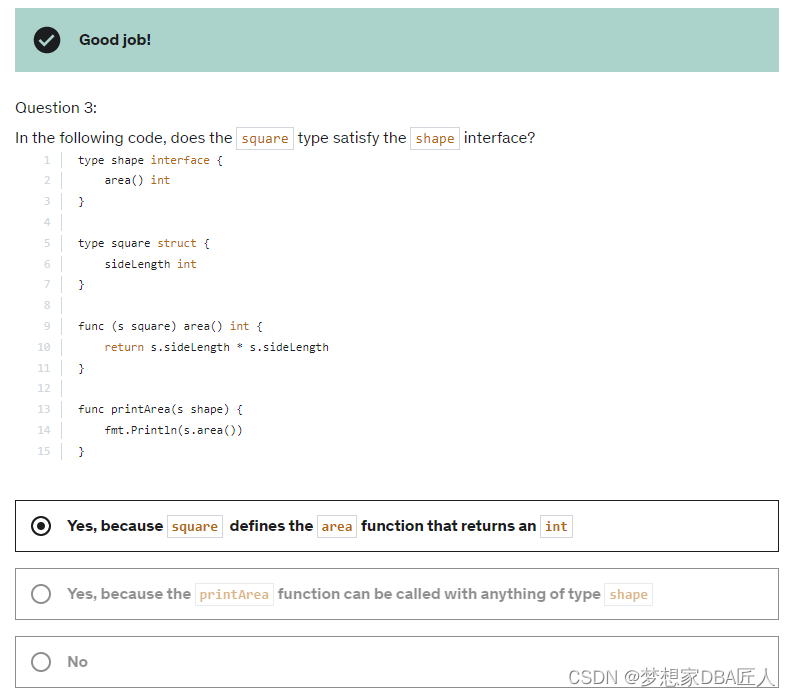Click code line 'type square struct {'
This screenshot has width=791, height=697.
[144, 243]
